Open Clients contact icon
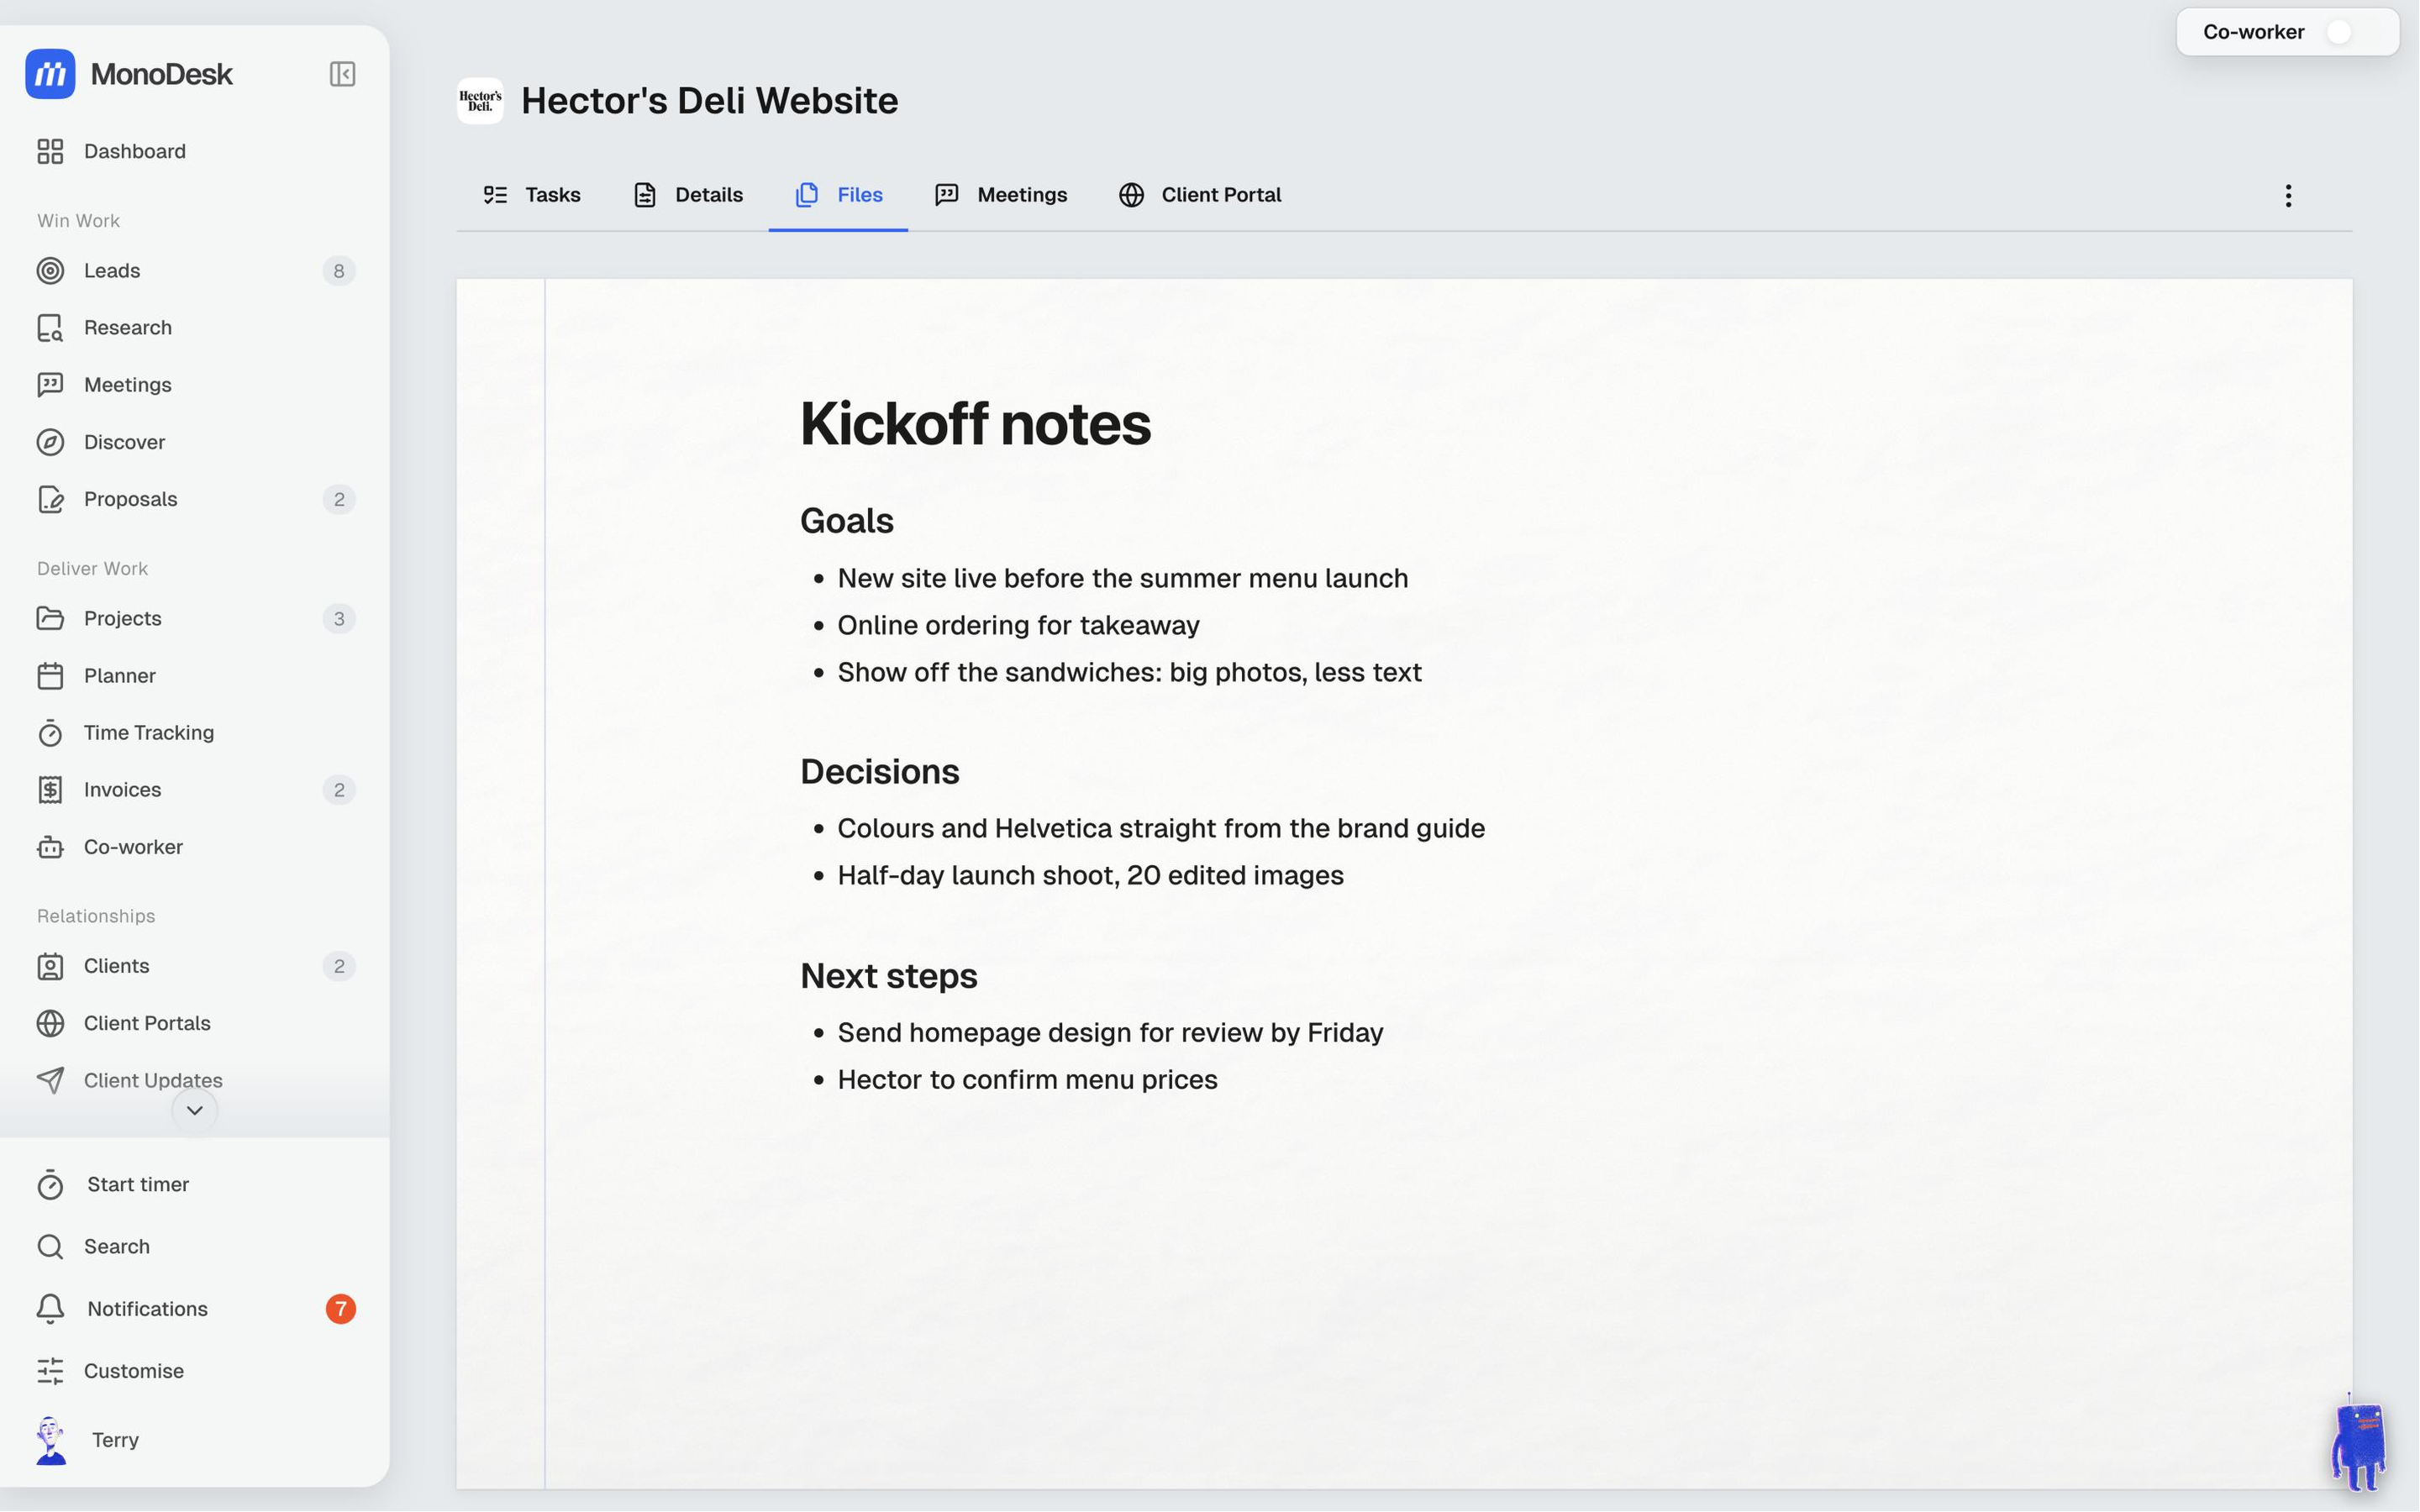Screen dimensions: 2420x1512 point(50,966)
